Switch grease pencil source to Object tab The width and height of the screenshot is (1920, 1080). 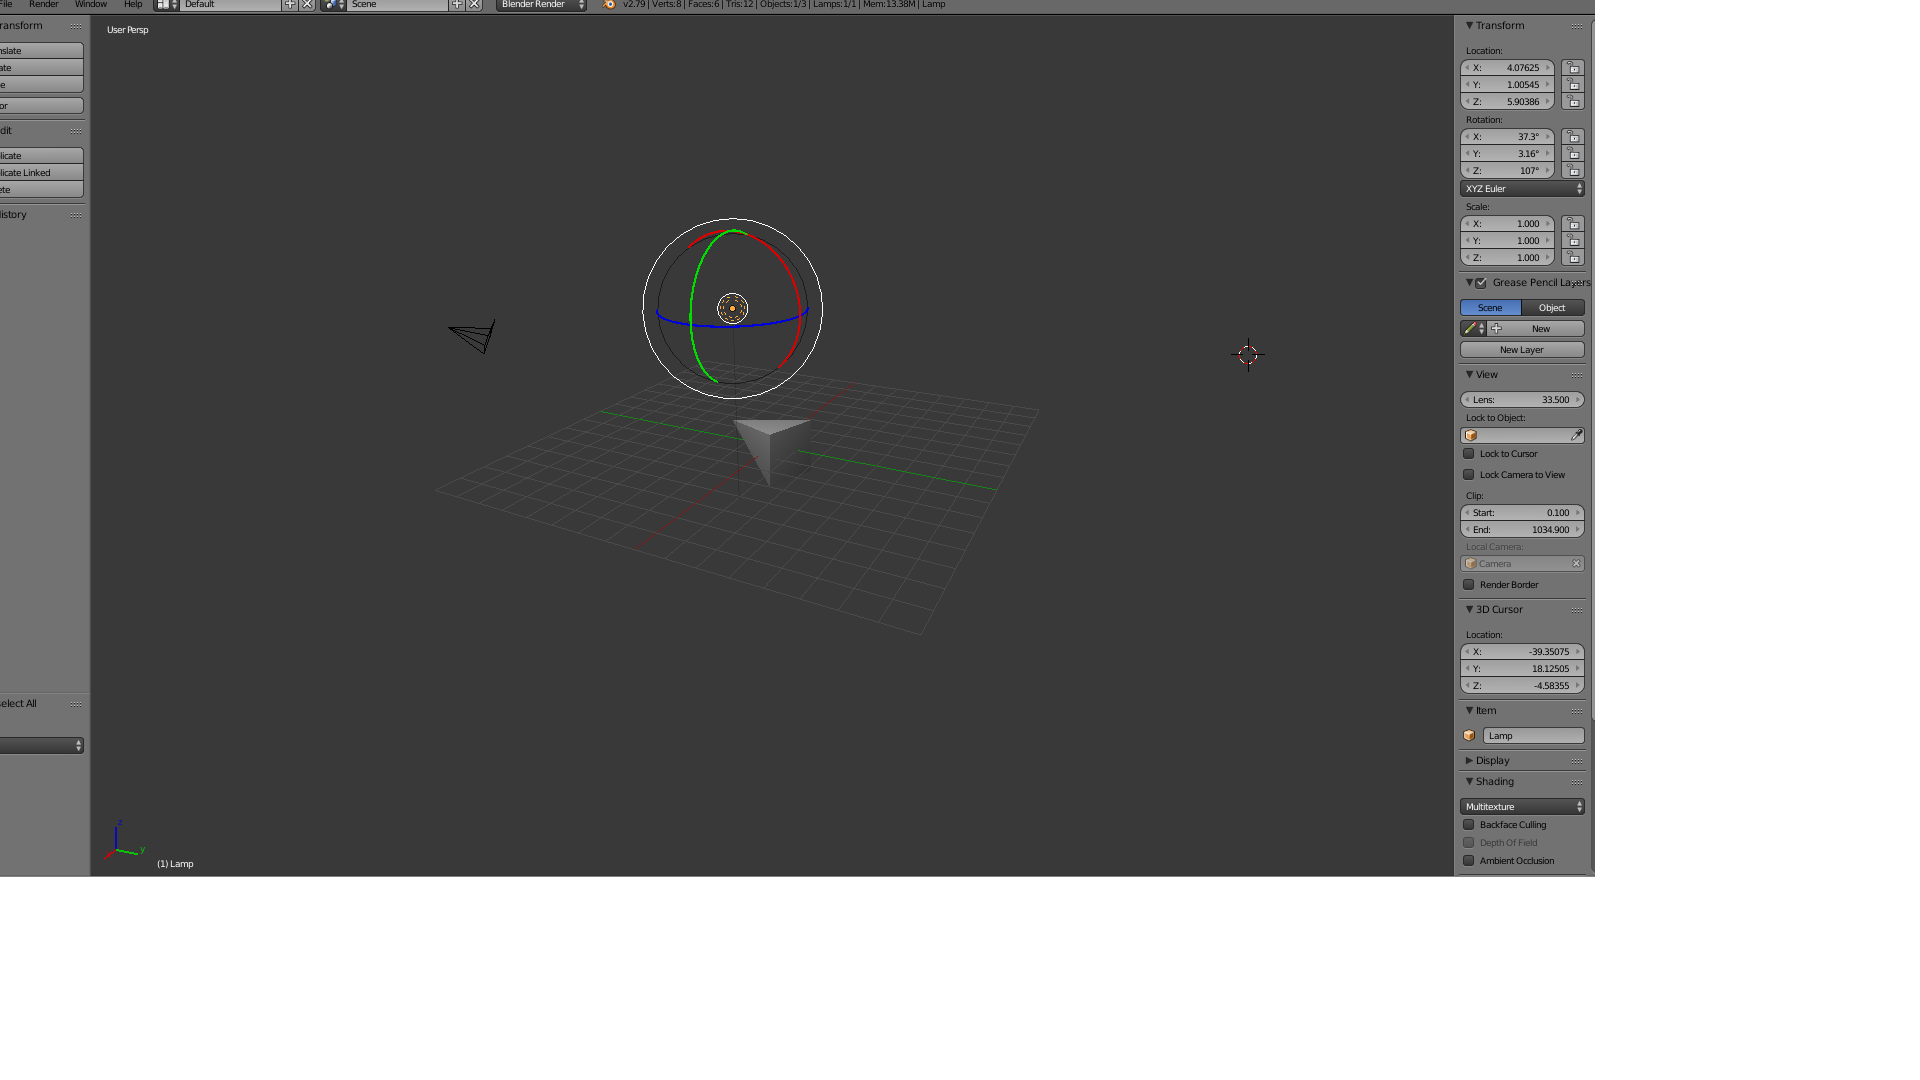(x=1552, y=308)
